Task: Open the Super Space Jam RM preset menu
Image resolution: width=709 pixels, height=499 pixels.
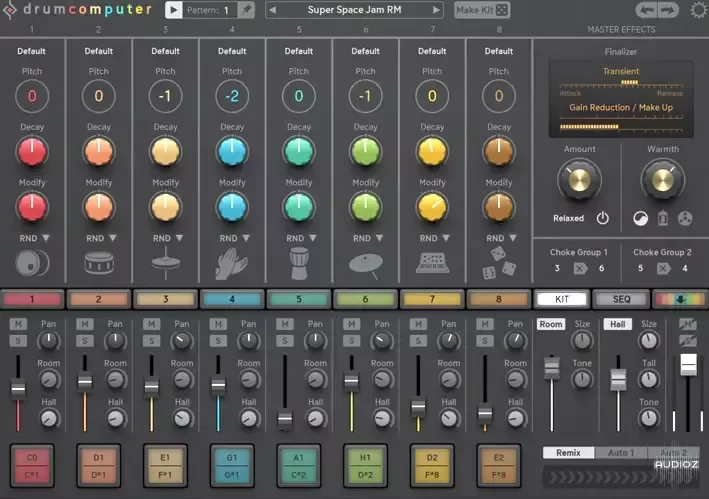Action: [x=354, y=10]
